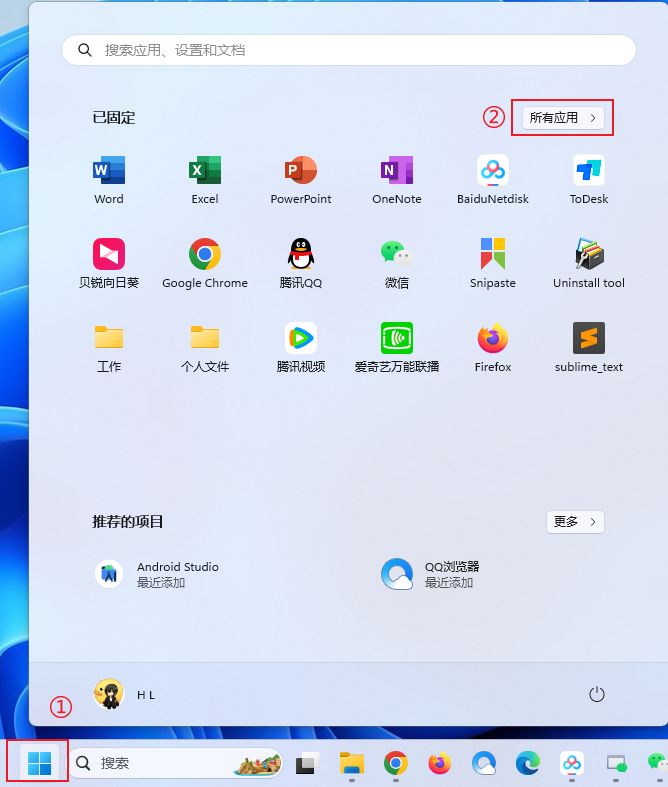This screenshot has width=668, height=787.
Task: Open Task View on the taskbar
Action: click(x=307, y=763)
